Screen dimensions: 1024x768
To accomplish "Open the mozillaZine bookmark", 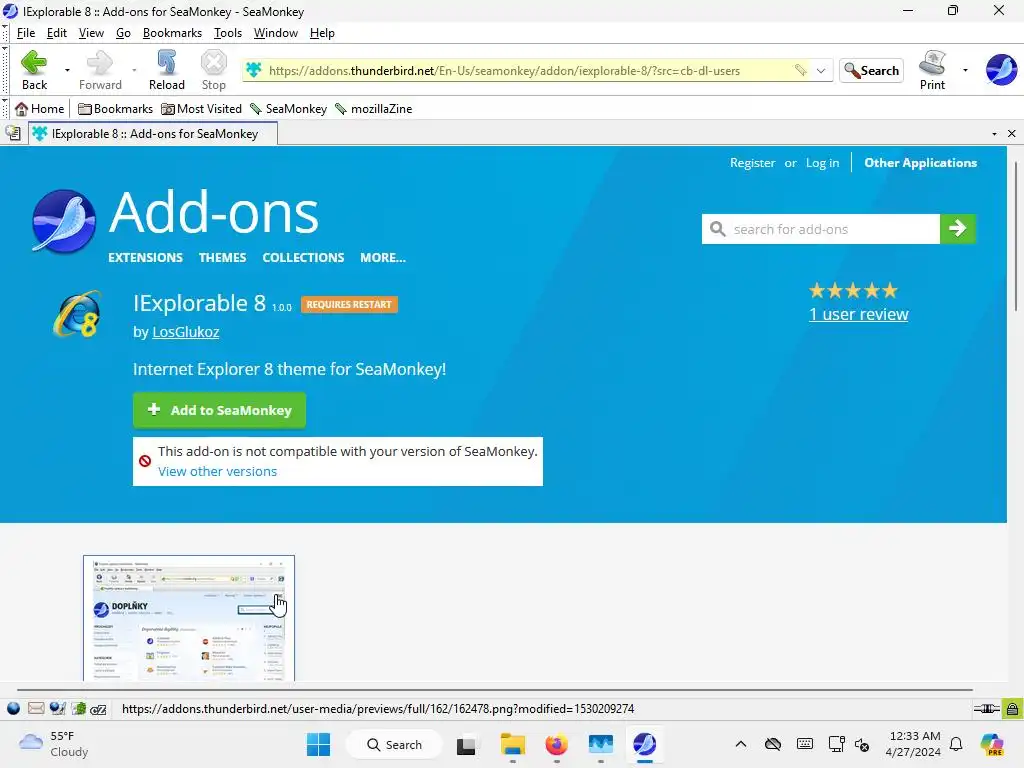I will (x=374, y=108).
